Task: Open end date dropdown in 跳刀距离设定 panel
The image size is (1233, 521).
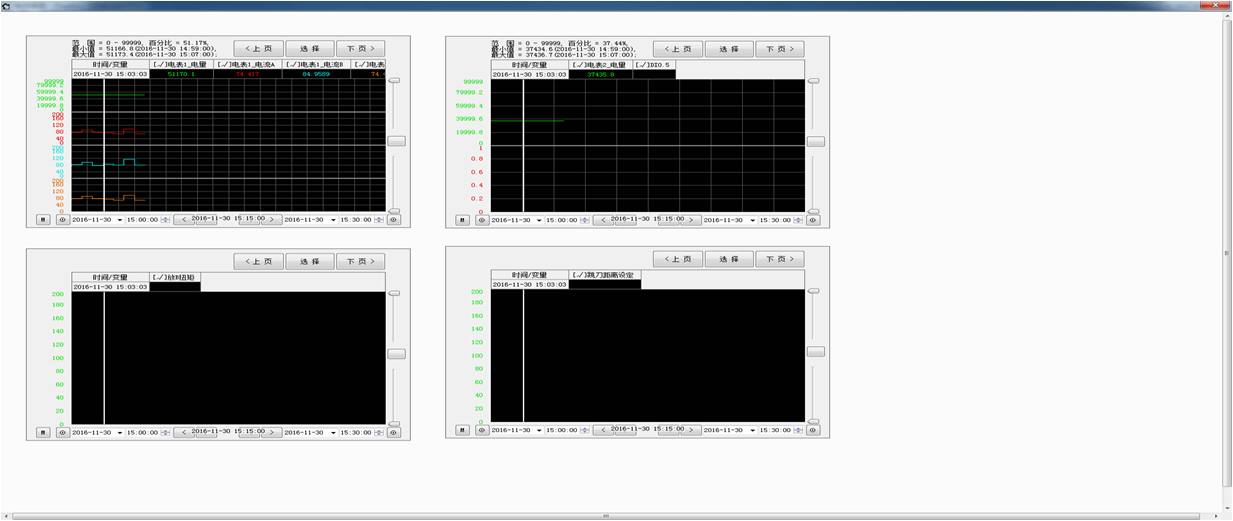Action: tap(753, 430)
